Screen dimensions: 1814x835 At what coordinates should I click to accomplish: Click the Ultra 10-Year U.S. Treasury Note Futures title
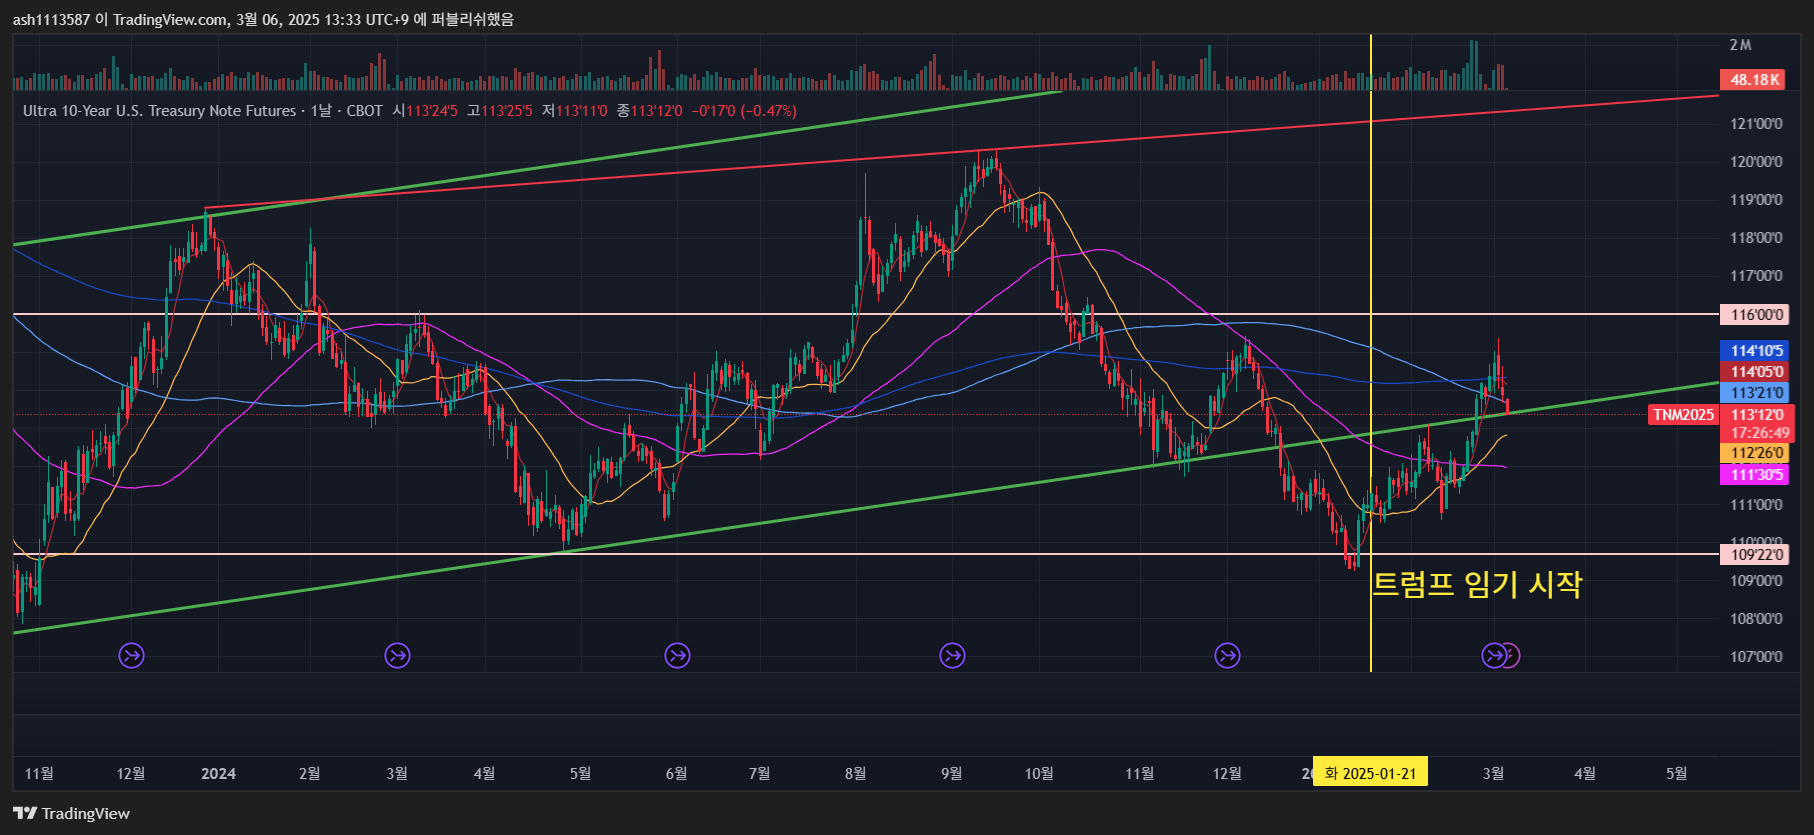(x=160, y=111)
